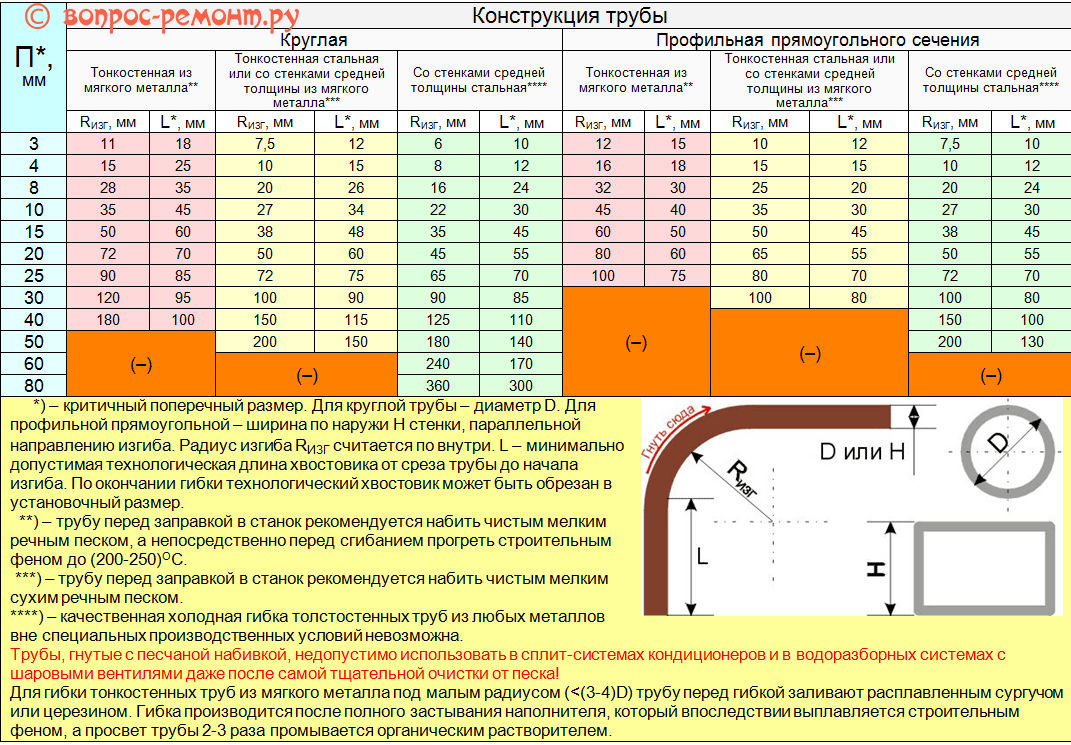Click the orange (–) cell under profile thick-walled steel

click(989, 376)
